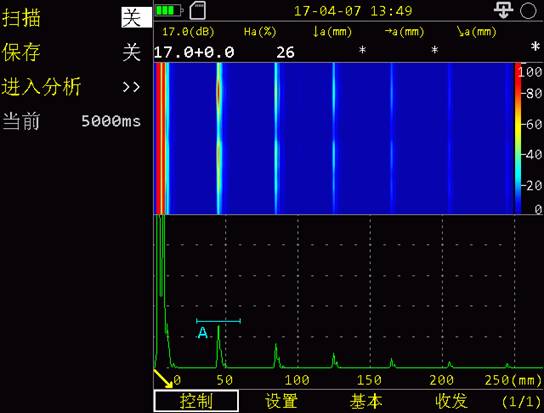Image resolution: width=544 pixels, height=413 pixels.
Task: Click the gate A label marker
Action: pyautogui.click(x=203, y=333)
